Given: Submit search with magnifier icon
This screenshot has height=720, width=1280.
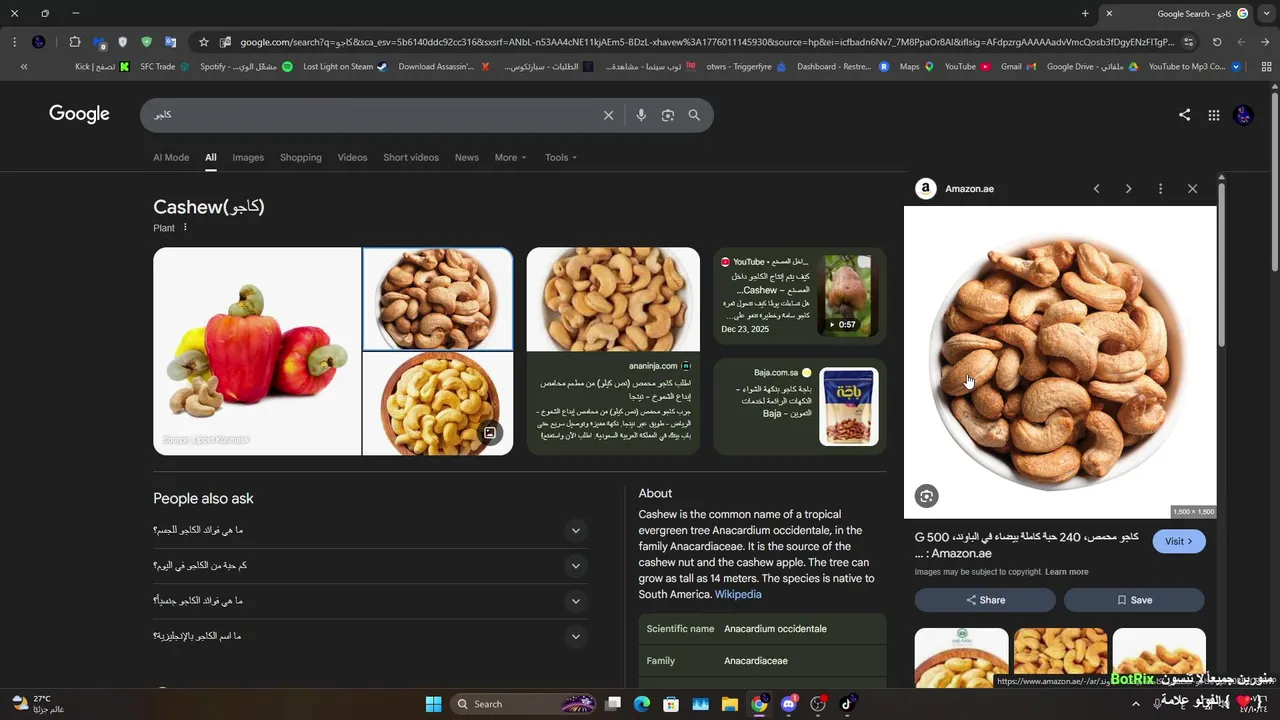Looking at the screenshot, I should (694, 115).
